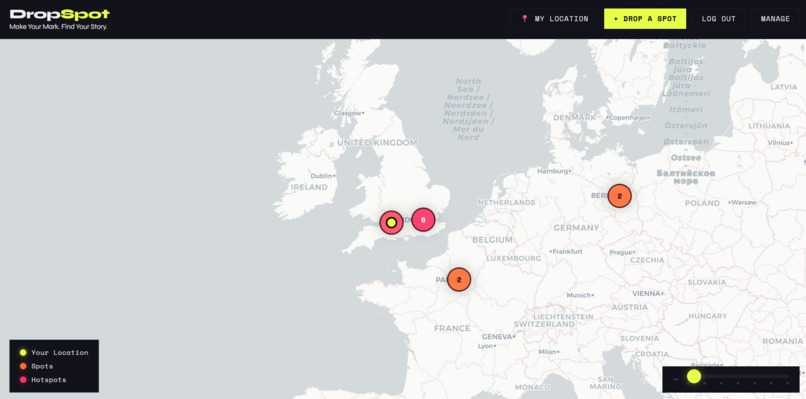Click the BELGIUM country label

pos(492,240)
